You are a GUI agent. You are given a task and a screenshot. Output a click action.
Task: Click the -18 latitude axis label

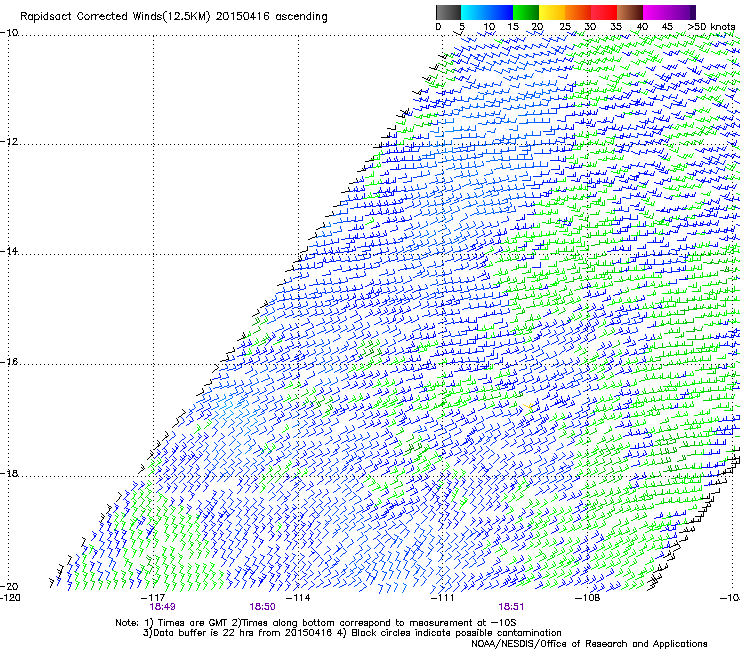[x=9, y=473]
